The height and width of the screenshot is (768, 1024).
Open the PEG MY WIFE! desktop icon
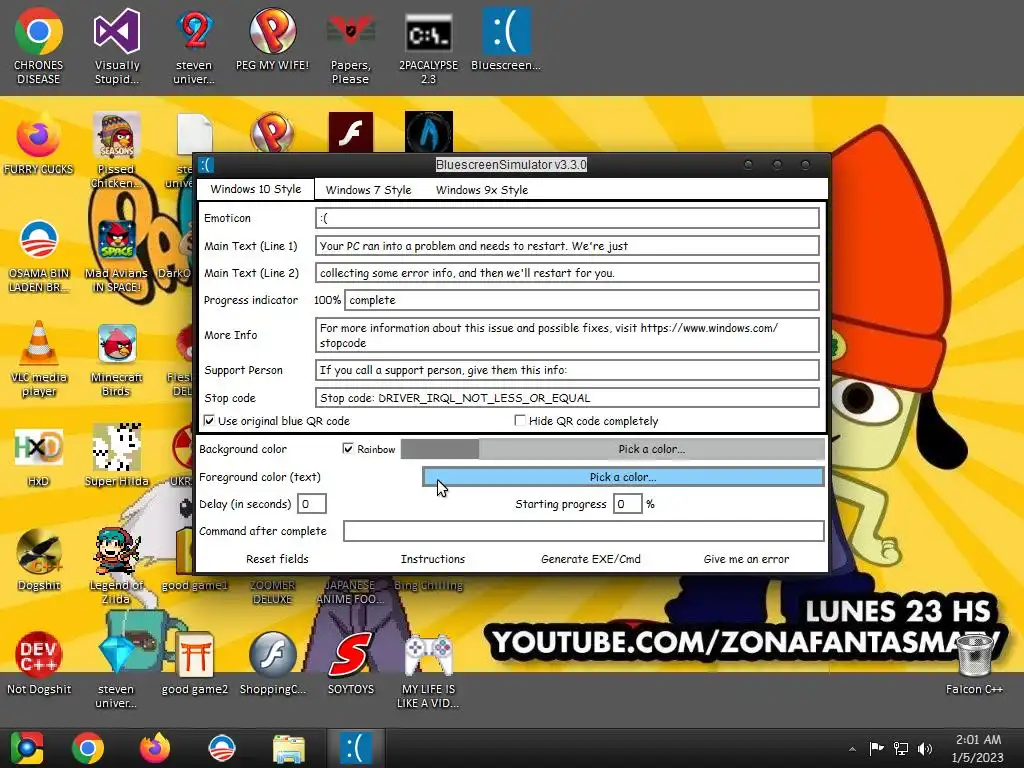[x=272, y=39]
